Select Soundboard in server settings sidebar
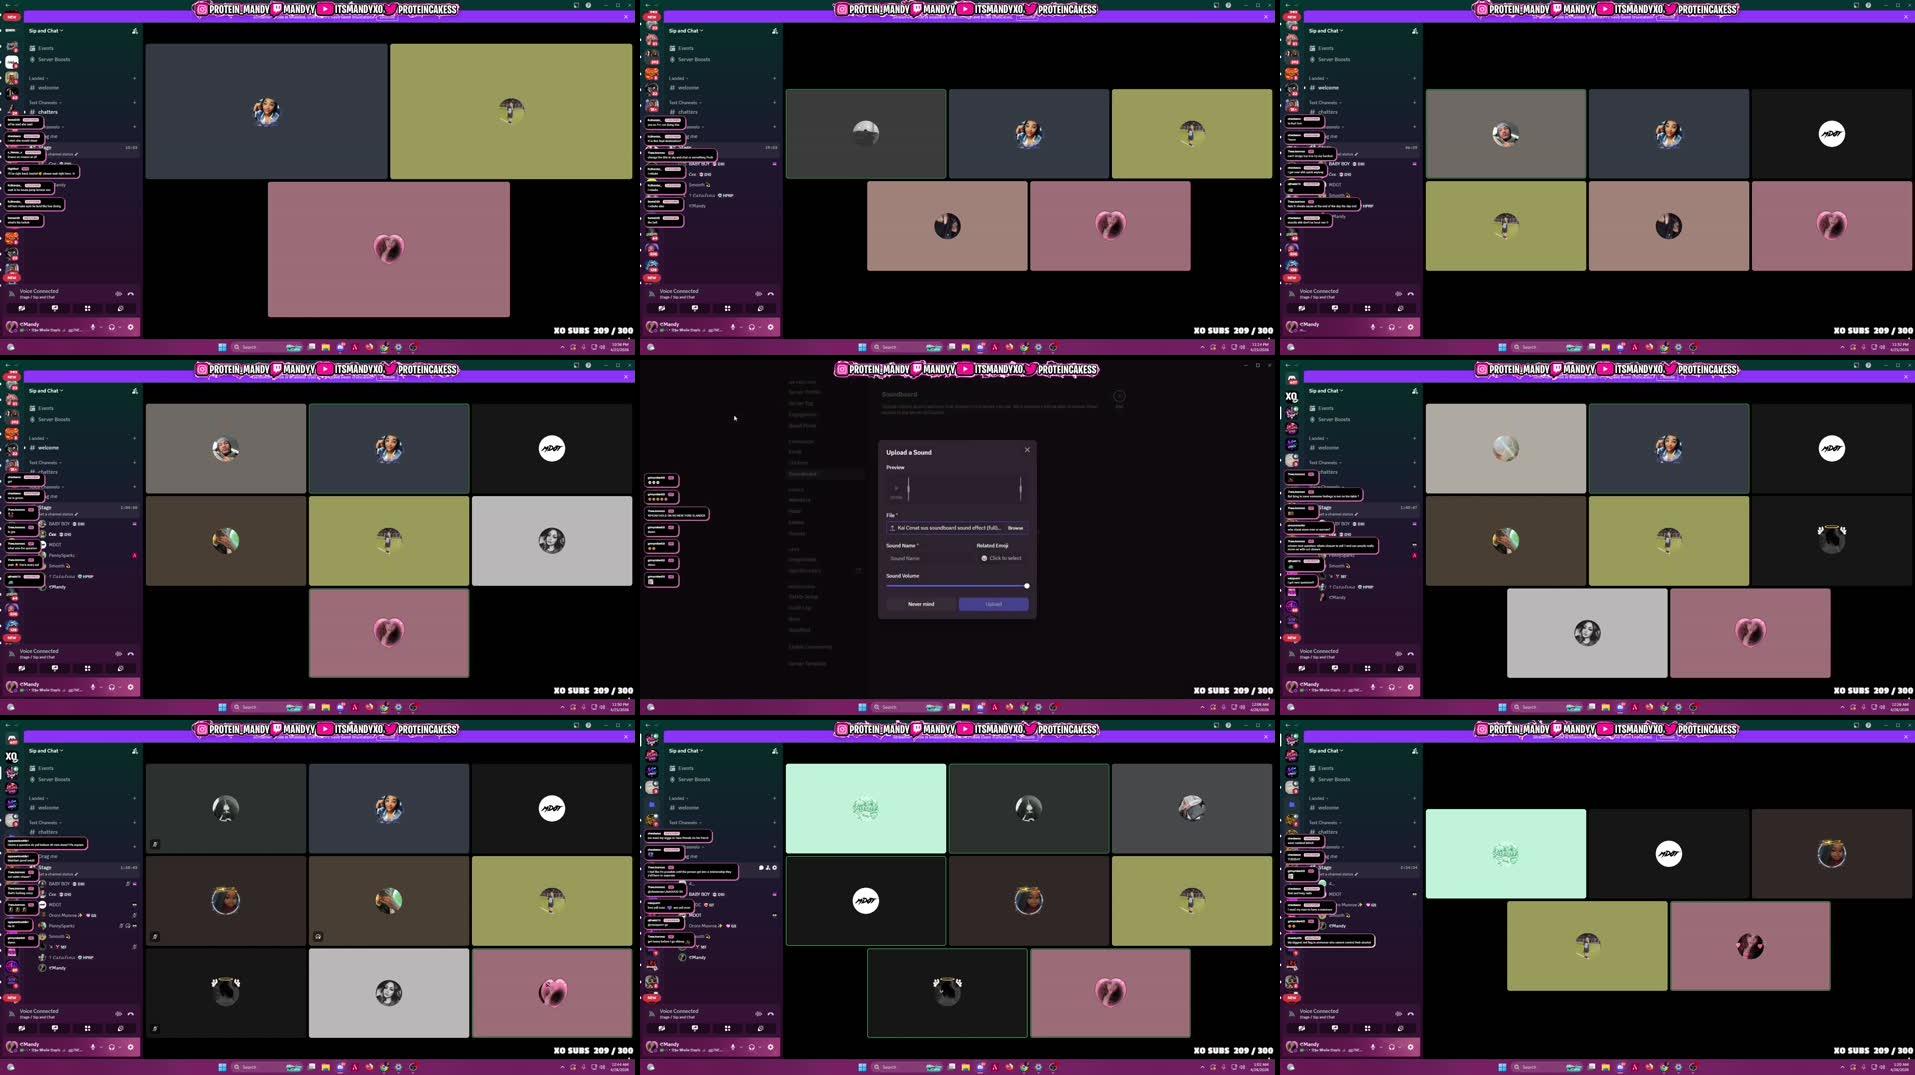 (x=803, y=474)
